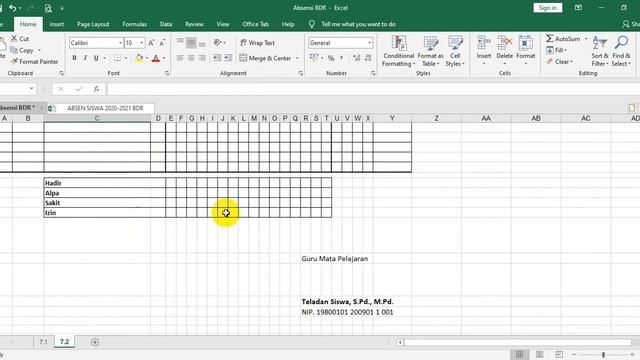The image size is (640, 360).
Task: Toggle Wrap Text
Action: (x=257, y=42)
